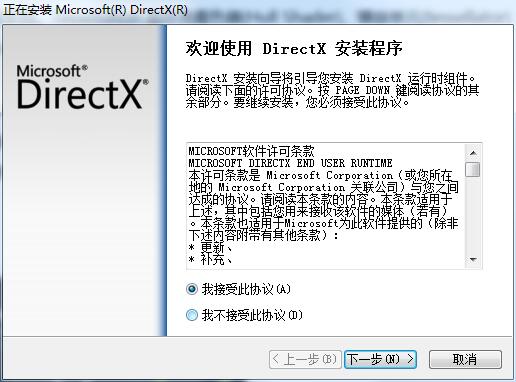Click the MICROSOFT DIRECTX END USER RUNTIME line
Image resolution: width=516 pixels, height=382 pixels.
point(290,163)
